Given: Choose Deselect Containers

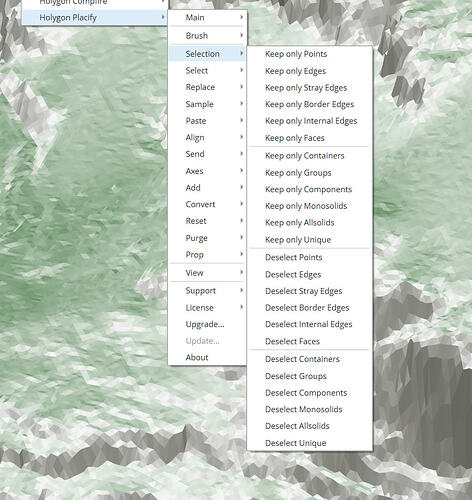Looking at the screenshot, I should 309,359.
